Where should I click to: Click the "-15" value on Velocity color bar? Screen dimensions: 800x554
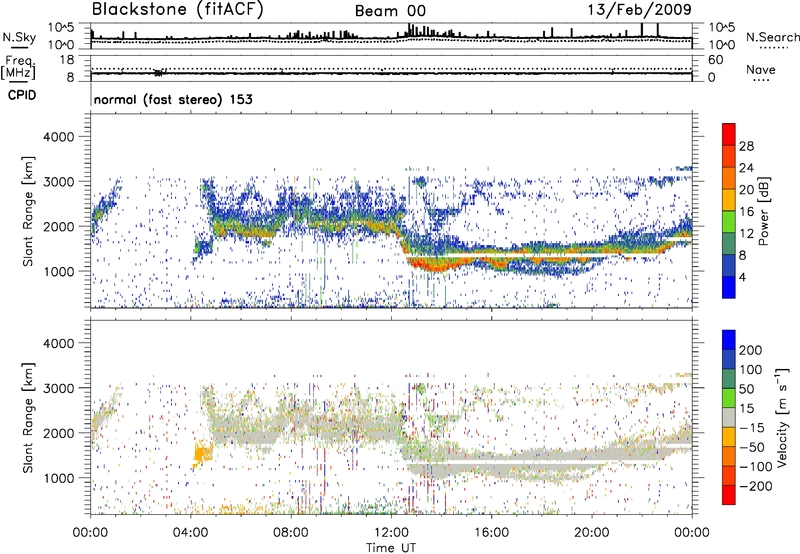(752, 427)
